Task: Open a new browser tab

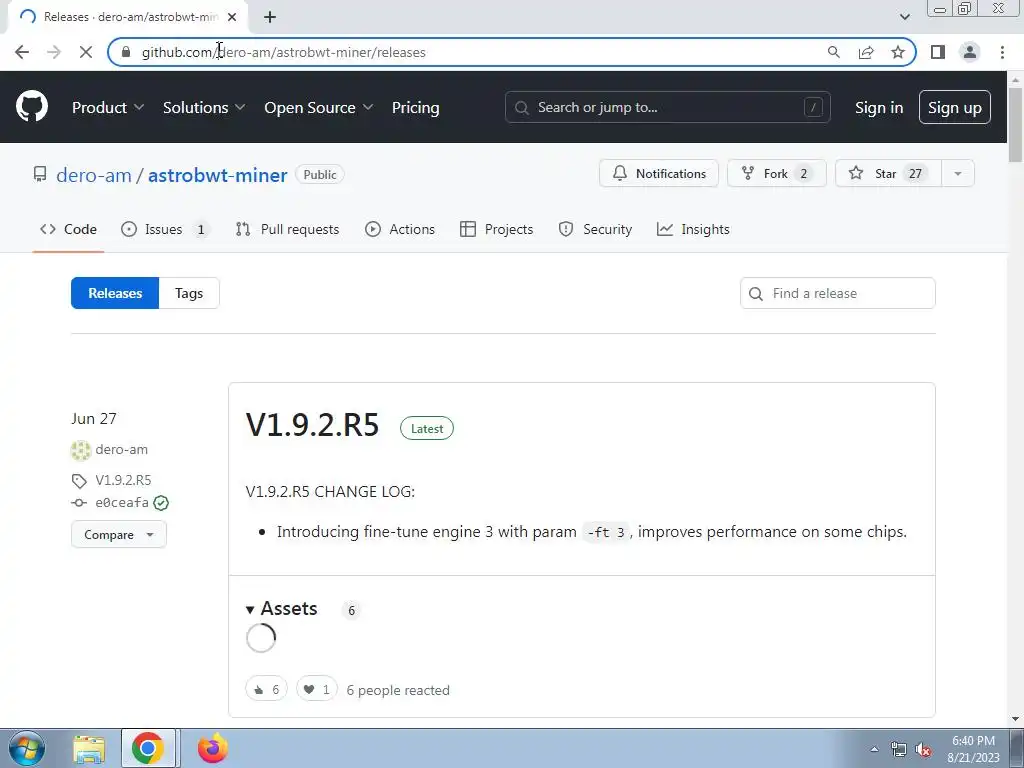Action: click(270, 18)
